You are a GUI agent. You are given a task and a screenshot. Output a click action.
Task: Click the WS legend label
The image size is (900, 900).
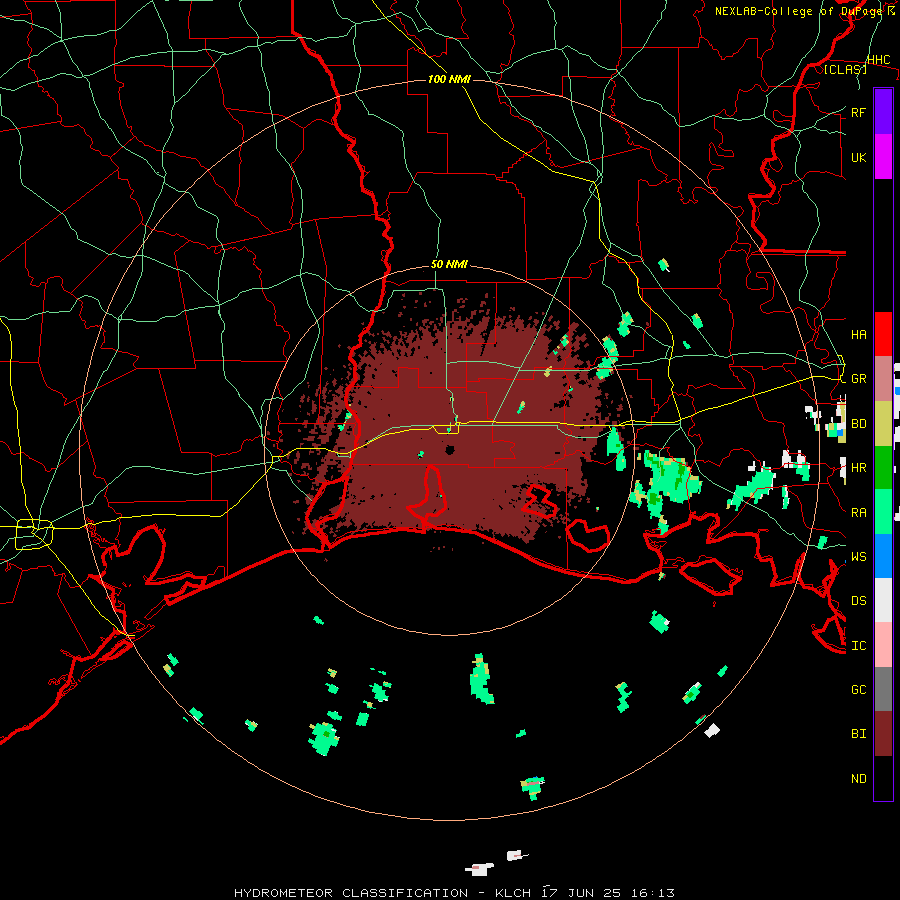858,557
